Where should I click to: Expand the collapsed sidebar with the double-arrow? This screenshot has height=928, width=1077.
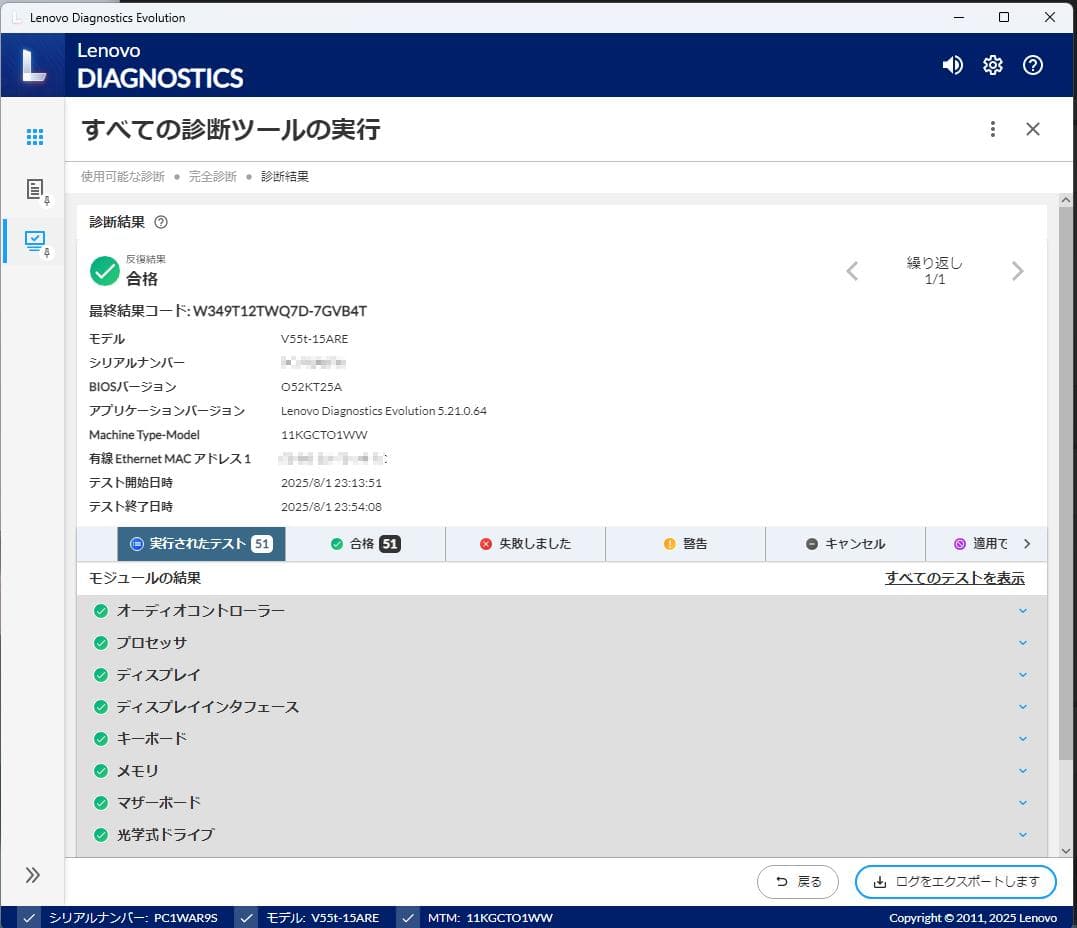coord(33,875)
